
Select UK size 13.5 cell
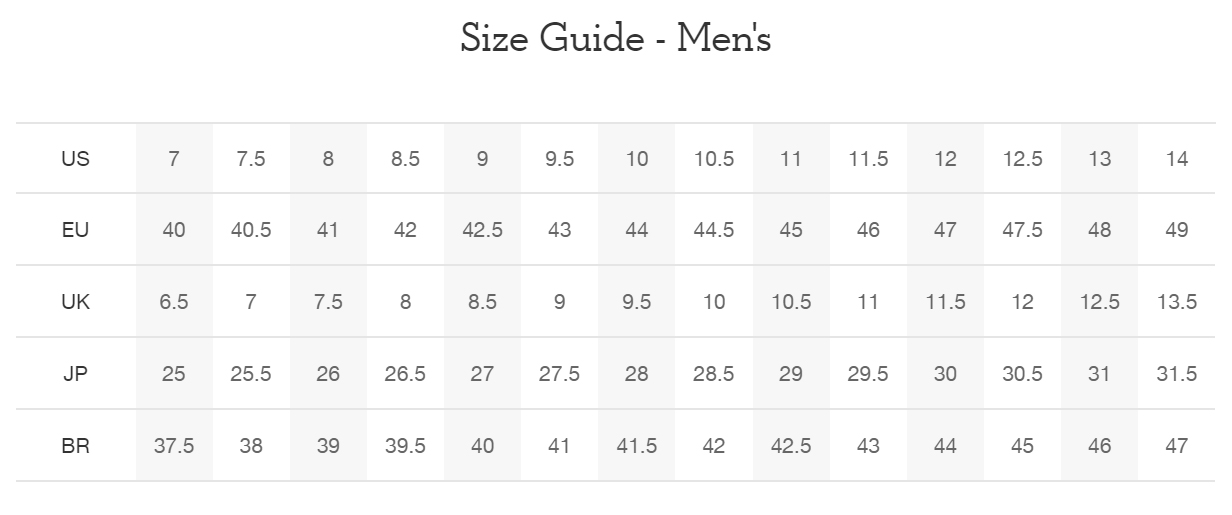click(x=1177, y=302)
